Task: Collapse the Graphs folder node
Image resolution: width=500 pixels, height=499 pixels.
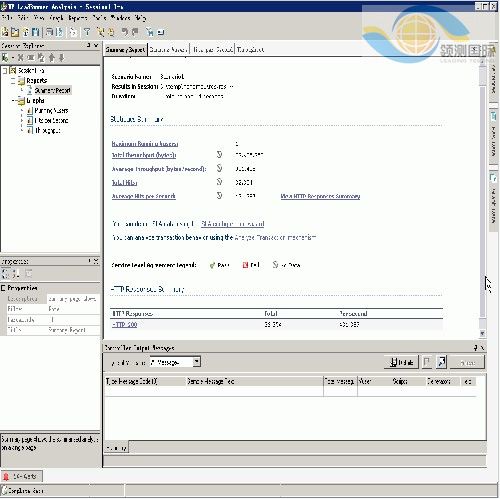Action: tap(13, 100)
